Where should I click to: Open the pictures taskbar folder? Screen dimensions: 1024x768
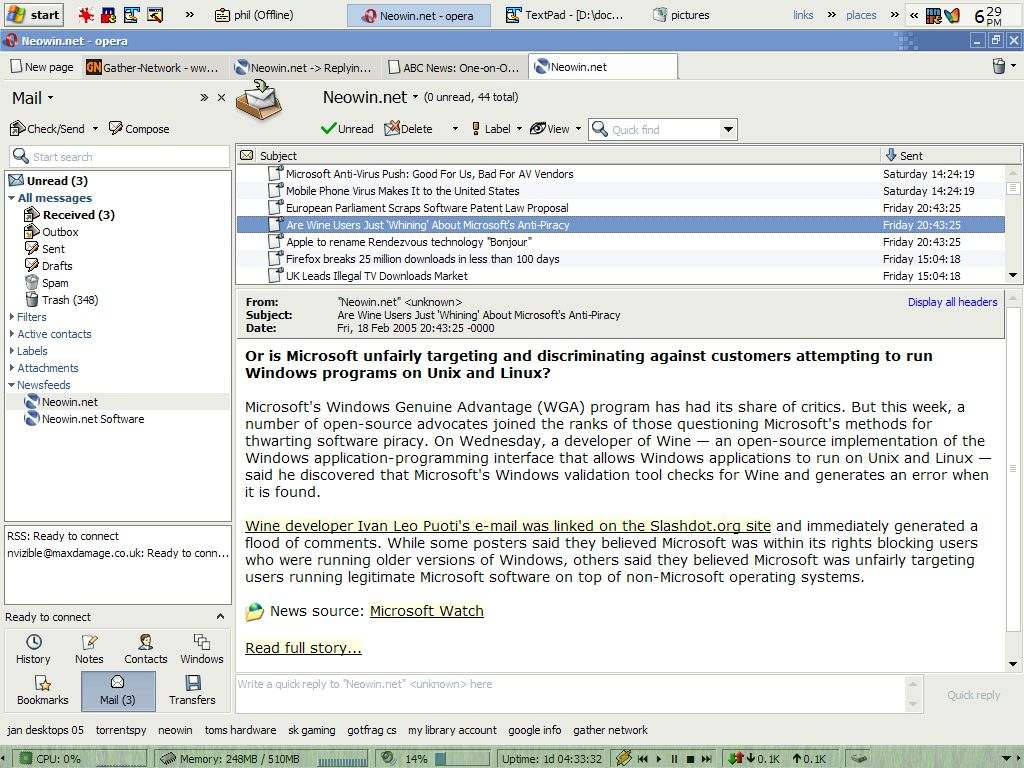[x=682, y=14]
